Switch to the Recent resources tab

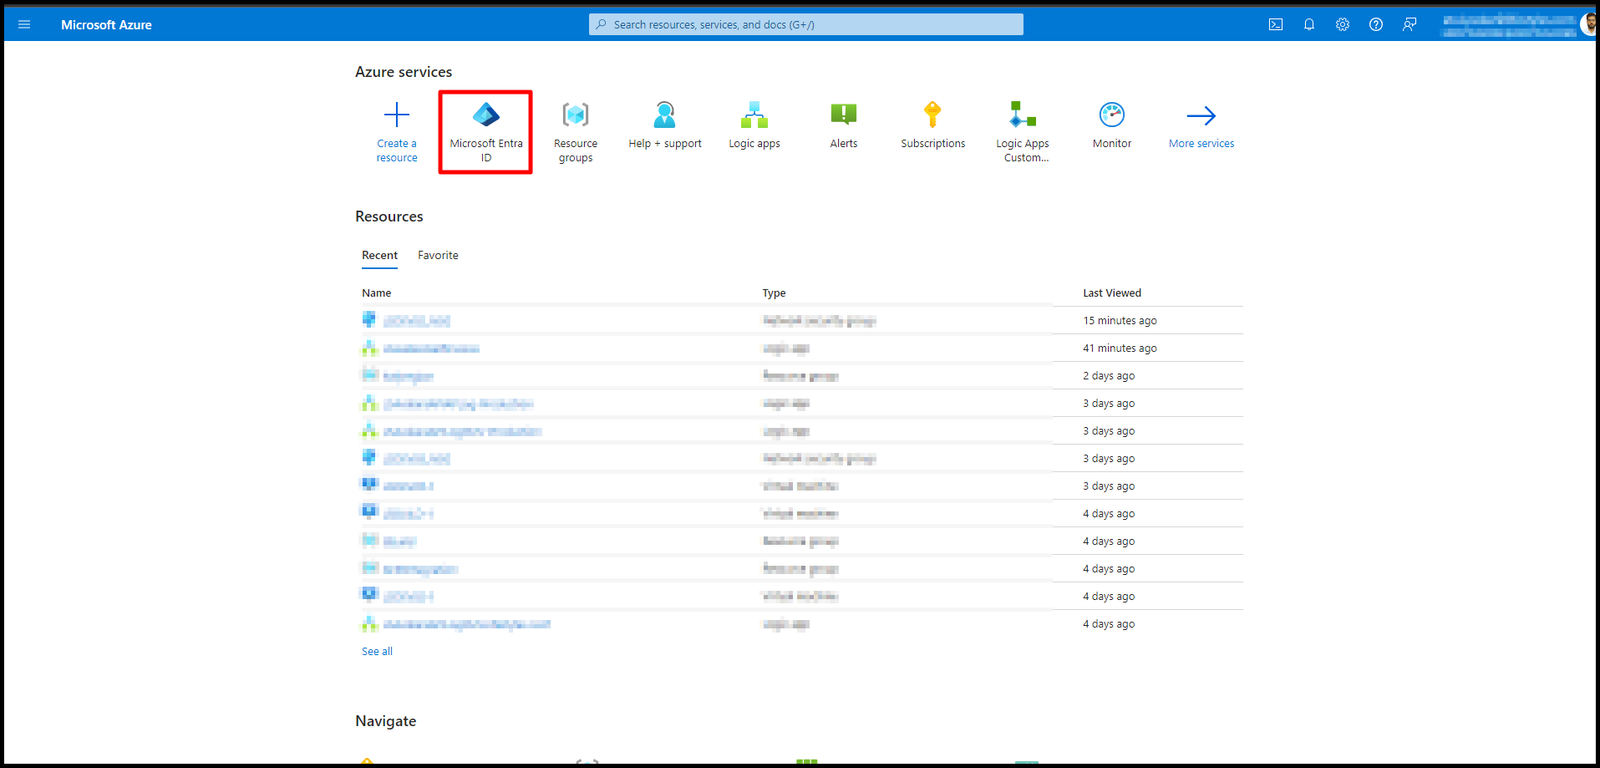(380, 256)
